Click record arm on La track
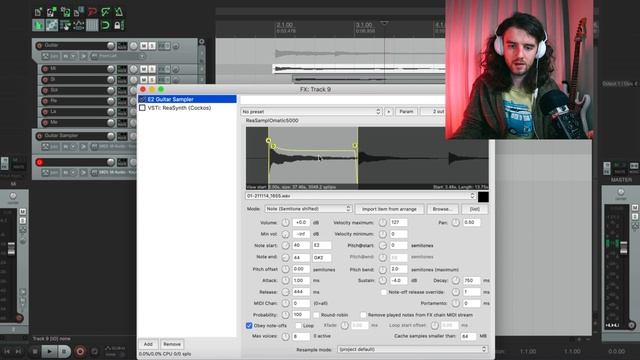 click(45, 111)
